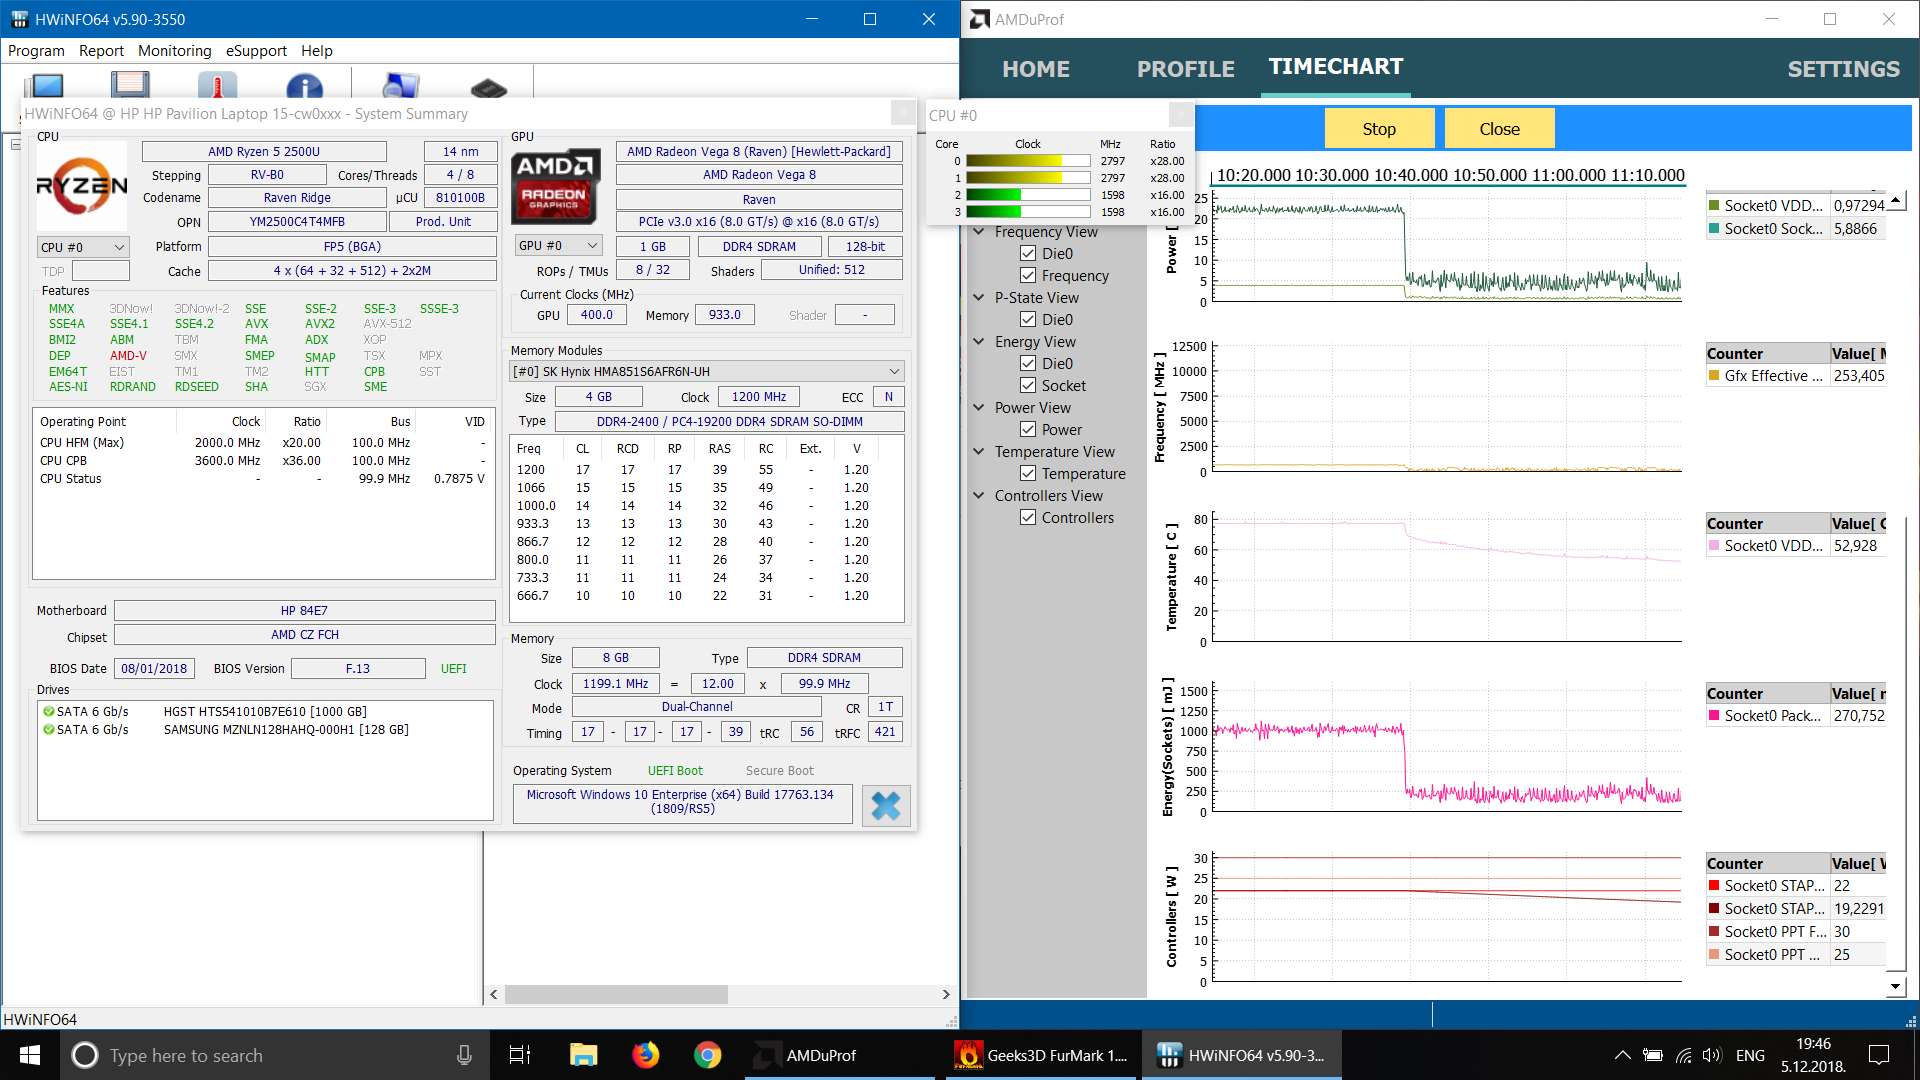
Task: Open Task View from the taskbar
Action: [520, 1055]
